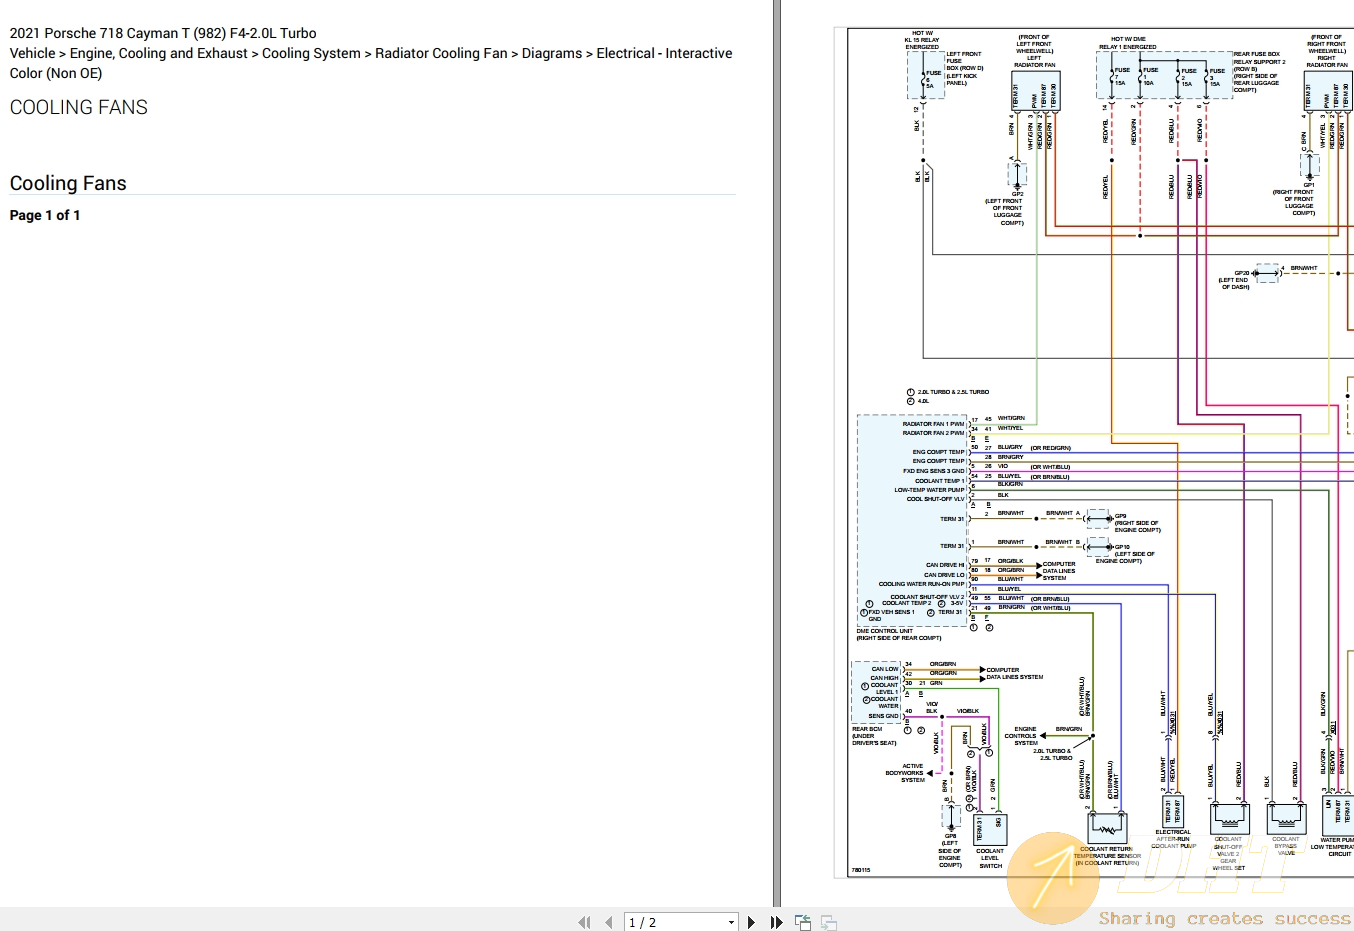The image size is (1354, 931).
Task: Click the previous view icon
Action: point(802,922)
